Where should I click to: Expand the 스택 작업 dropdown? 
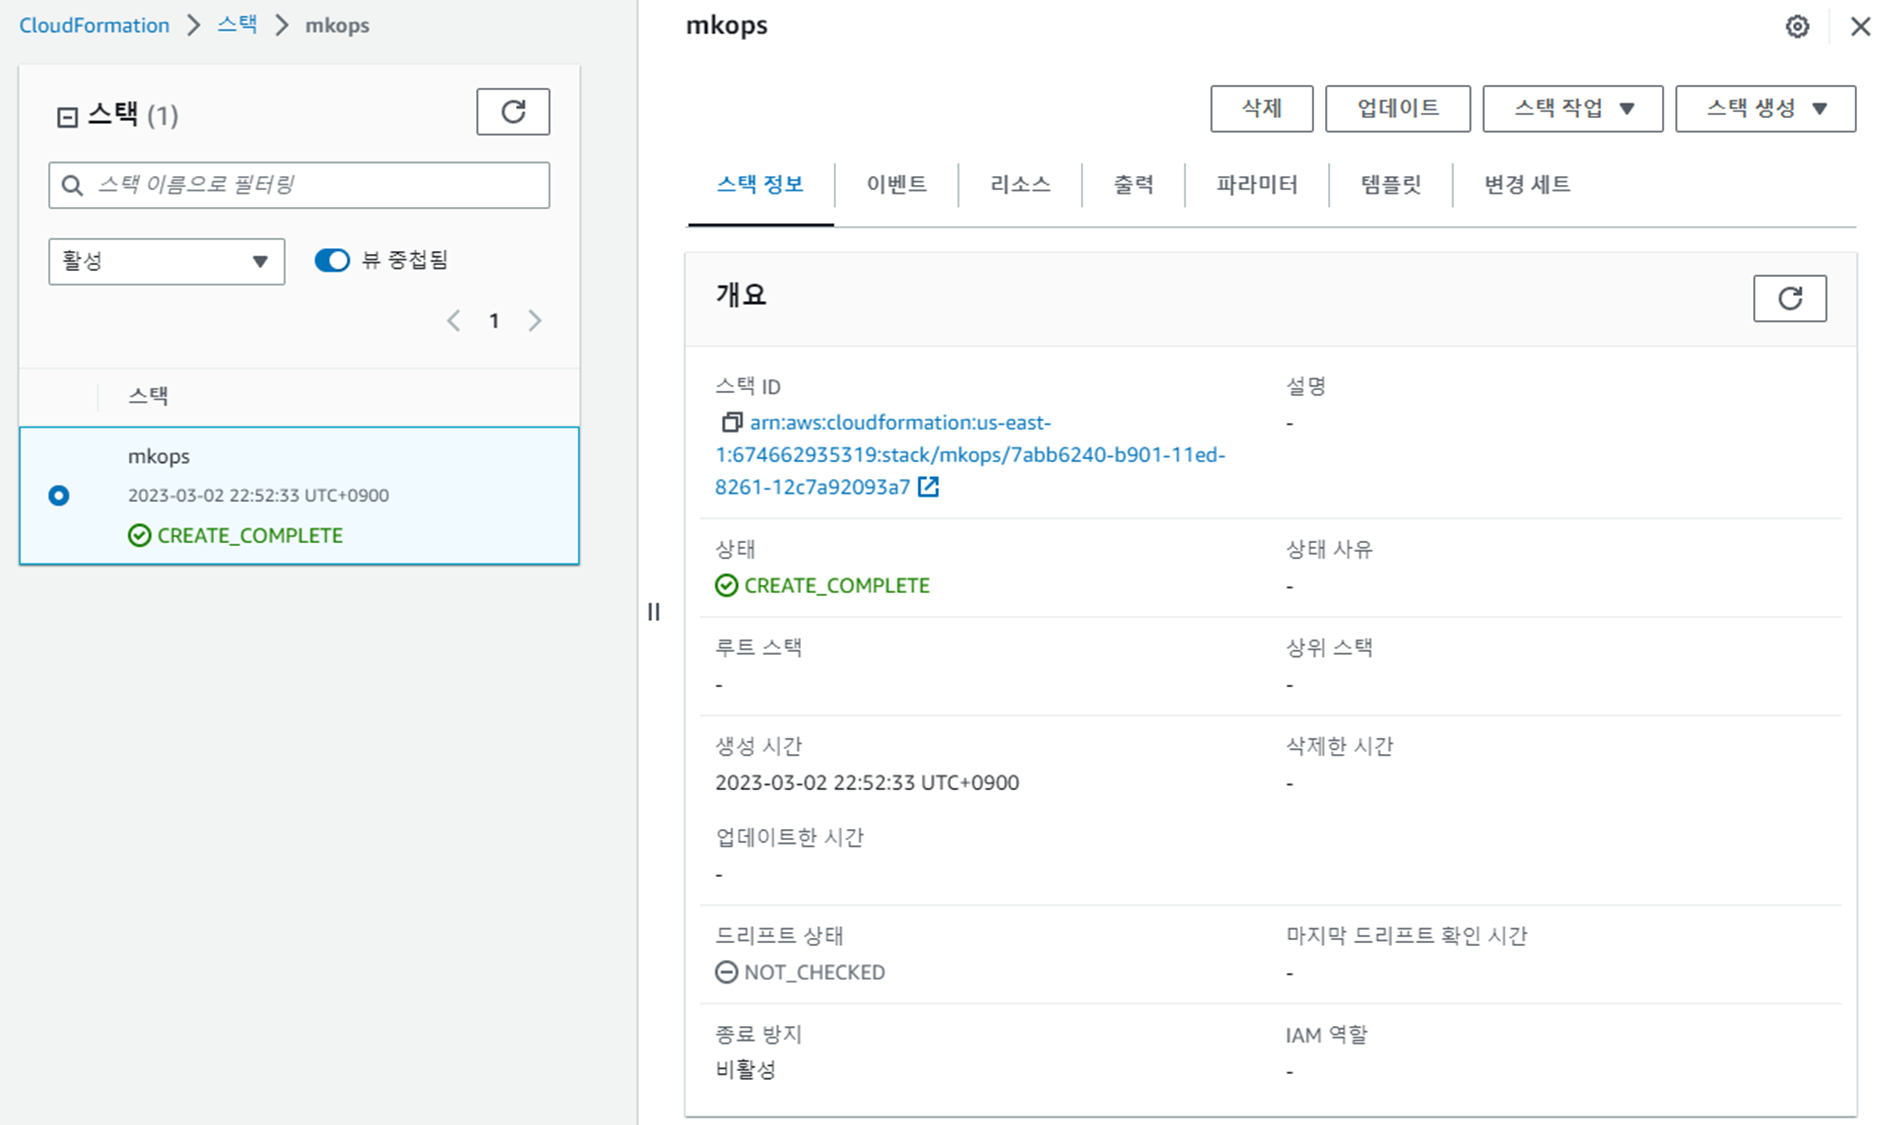coord(1572,109)
